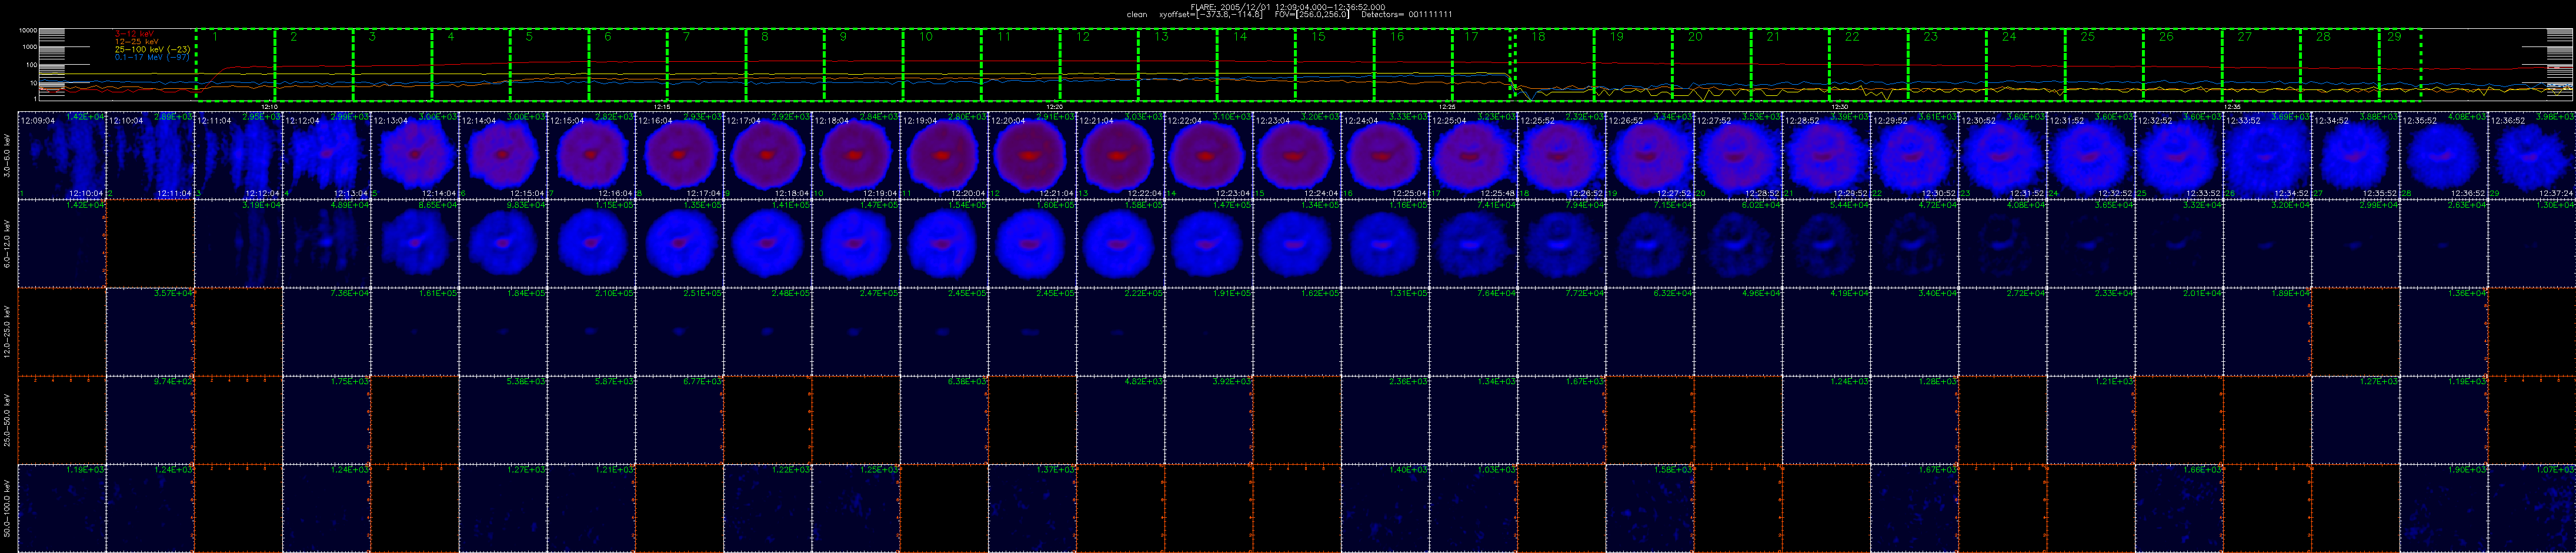Open the 25.0-50.0 keV image labeled 9.74E+02
Screen dimensions: 2576x553
tap(150, 420)
